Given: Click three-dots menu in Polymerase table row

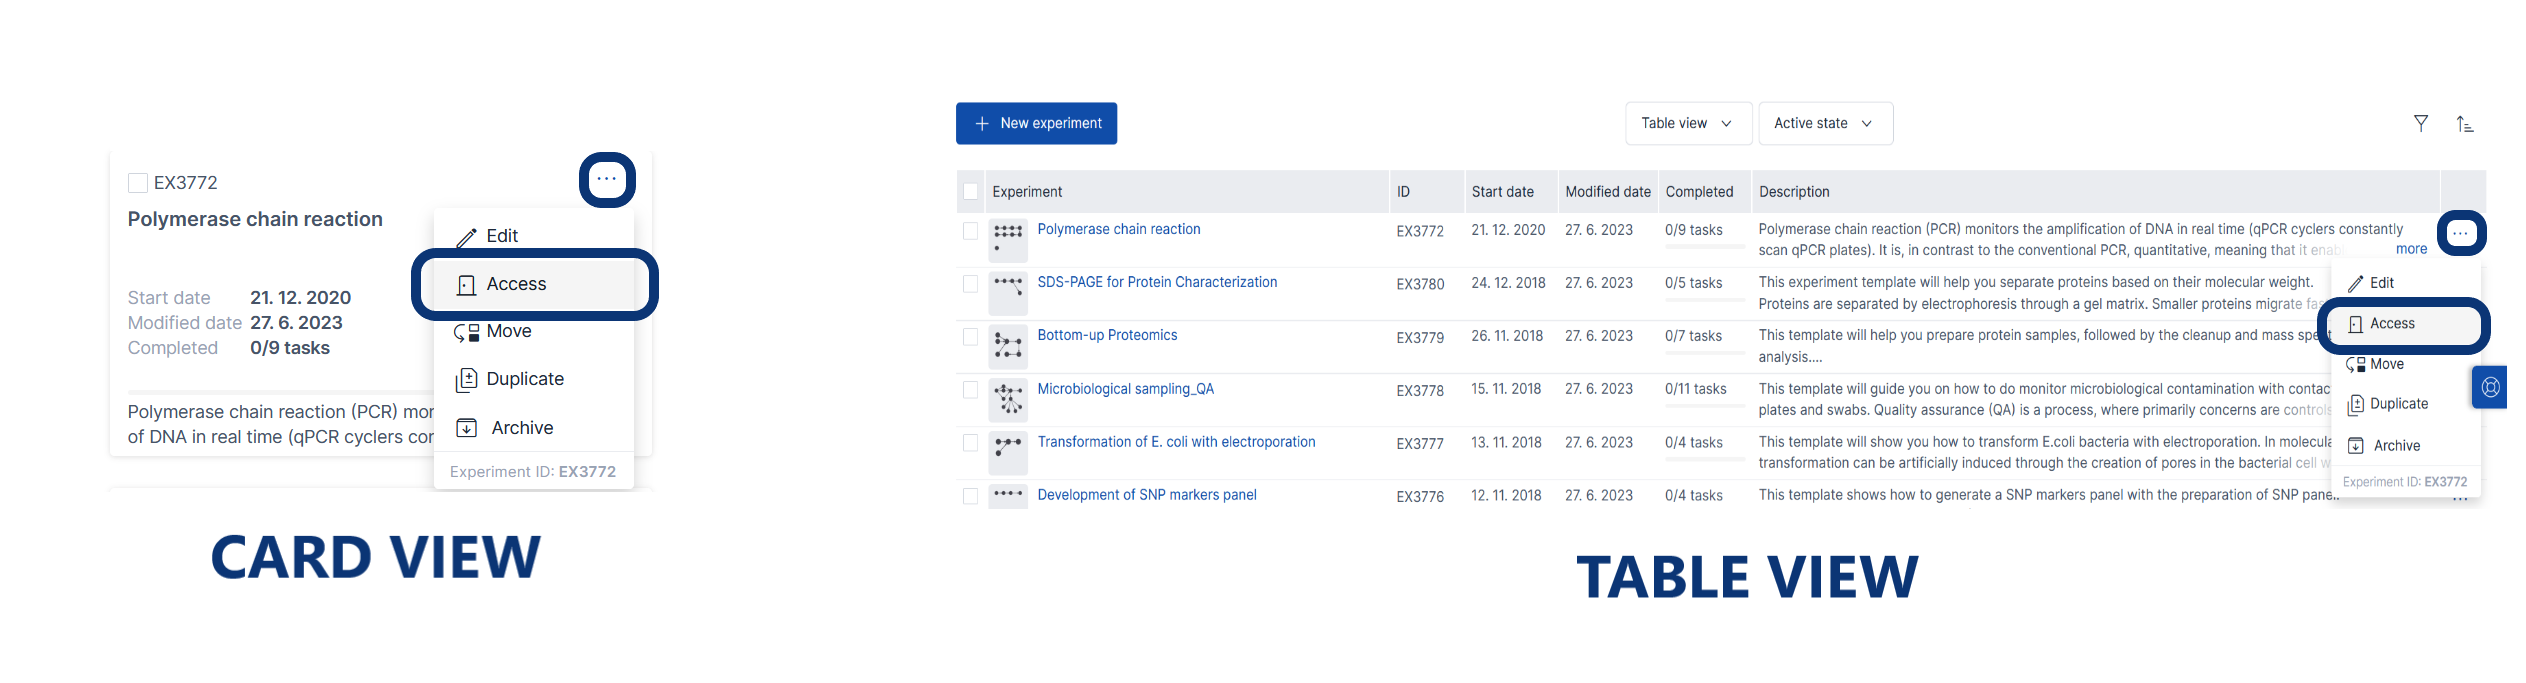Looking at the screenshot, I should tap(2461, 234).
